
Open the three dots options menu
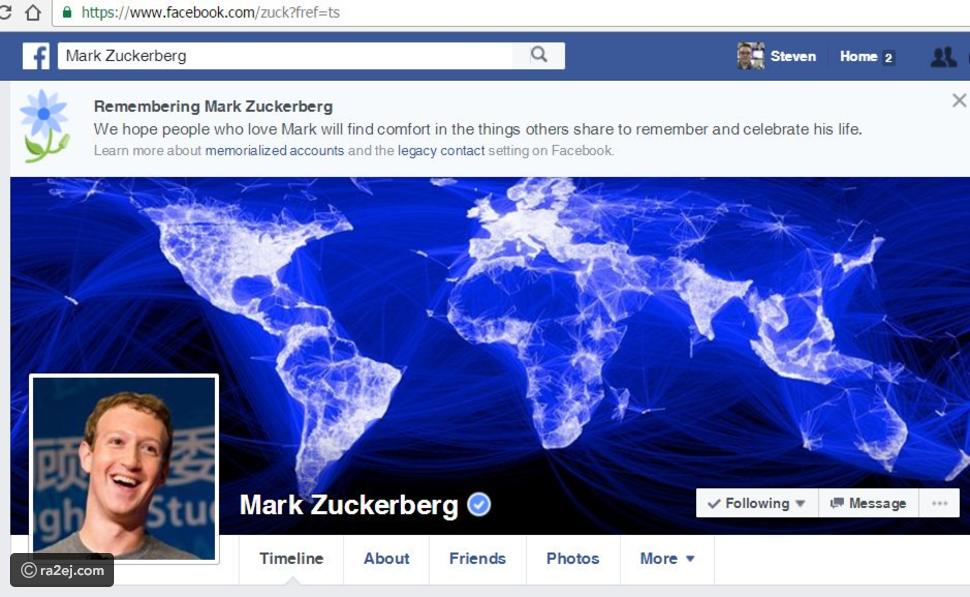click(x=939, y=503)
